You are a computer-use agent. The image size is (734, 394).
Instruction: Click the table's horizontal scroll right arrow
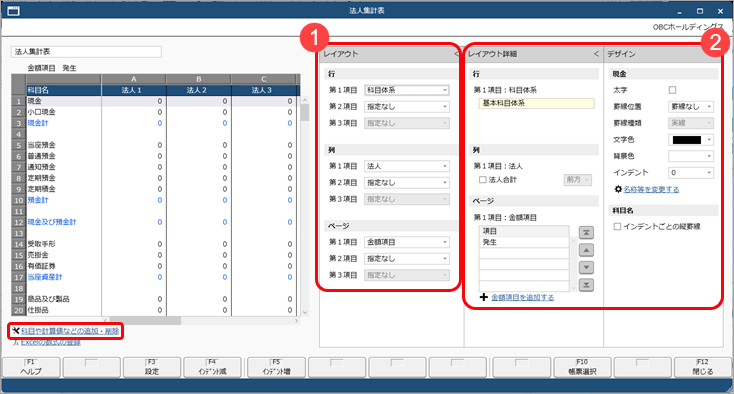[297, 321]
